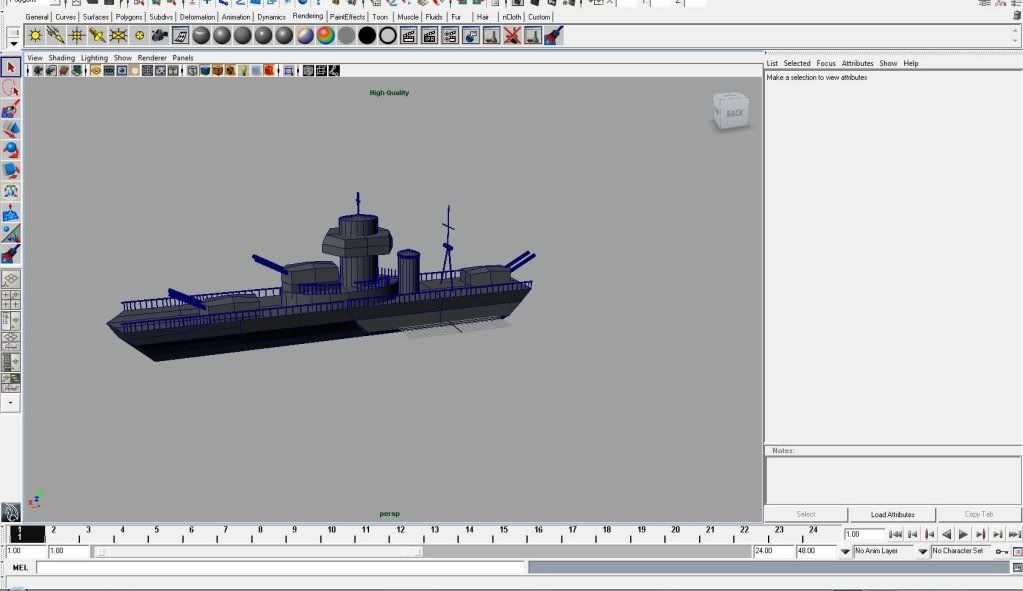Select the Show Manipulator tool
Image resolution: width=1023 pixels, height=591 pixels.
(x=10, y=234)
